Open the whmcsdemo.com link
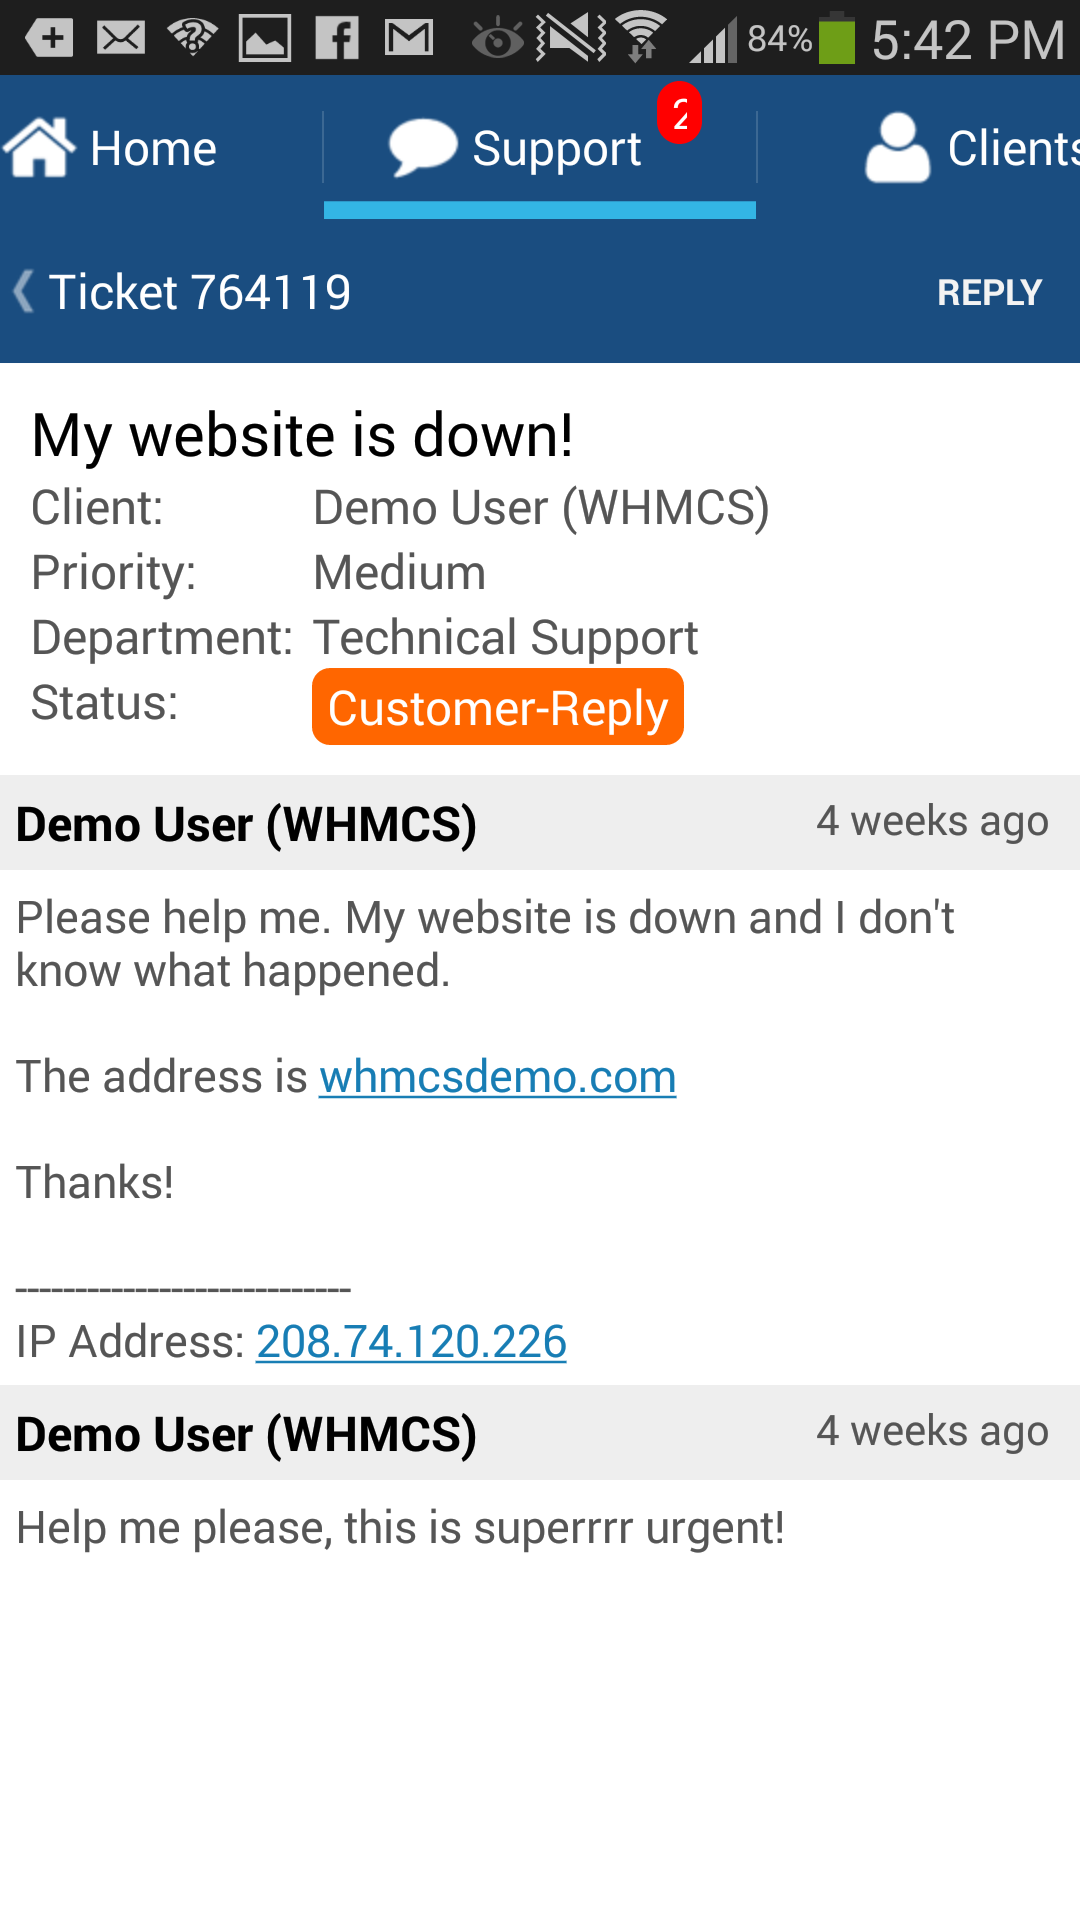This screenshot has width=1080, height=1920. 498,1077
